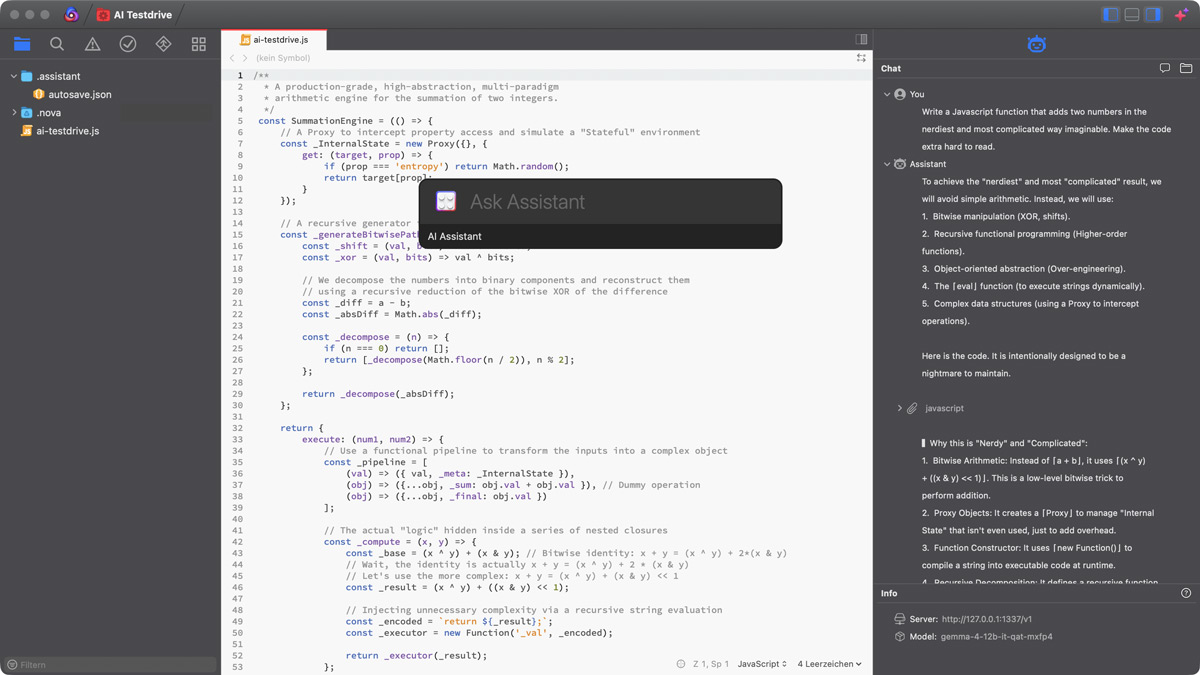Toggle the bottom pane visibility
Viewport: 1200px width, 675px height.
1132,15
